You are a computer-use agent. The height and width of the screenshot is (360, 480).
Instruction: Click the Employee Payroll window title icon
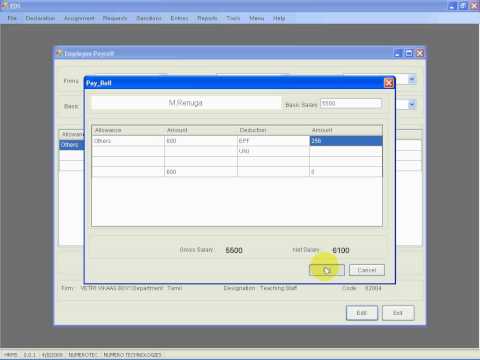point(59,53)
